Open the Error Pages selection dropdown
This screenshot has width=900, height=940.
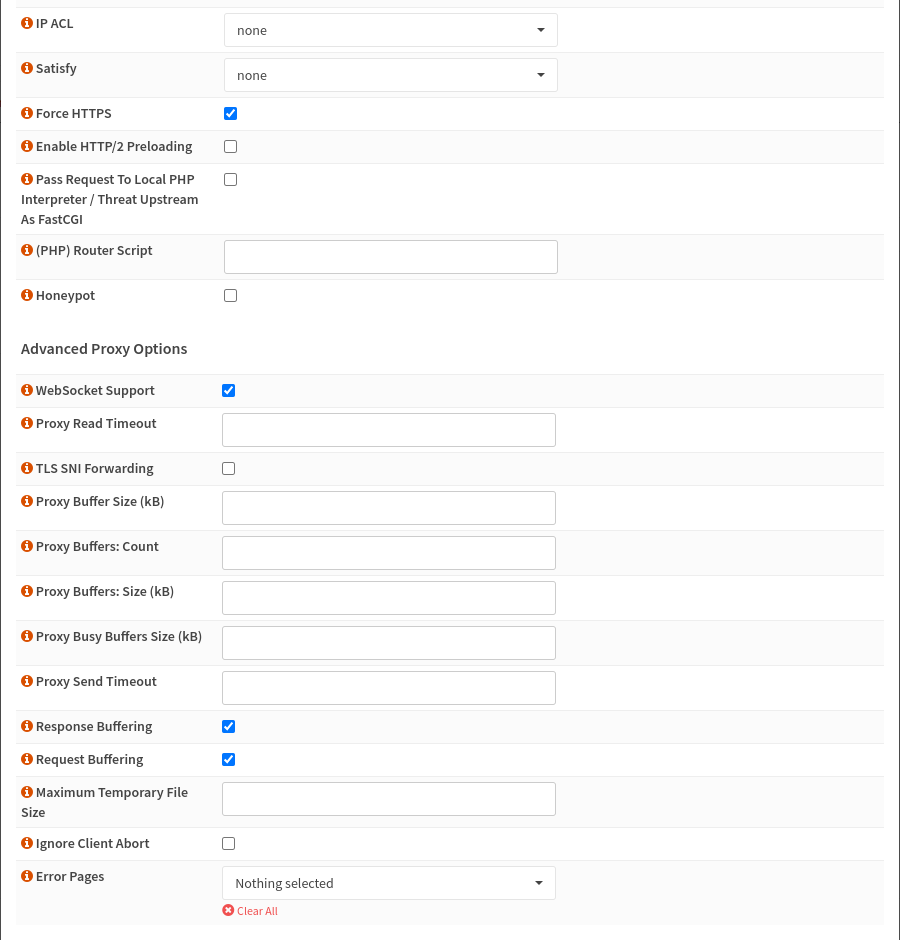(388, 882)
